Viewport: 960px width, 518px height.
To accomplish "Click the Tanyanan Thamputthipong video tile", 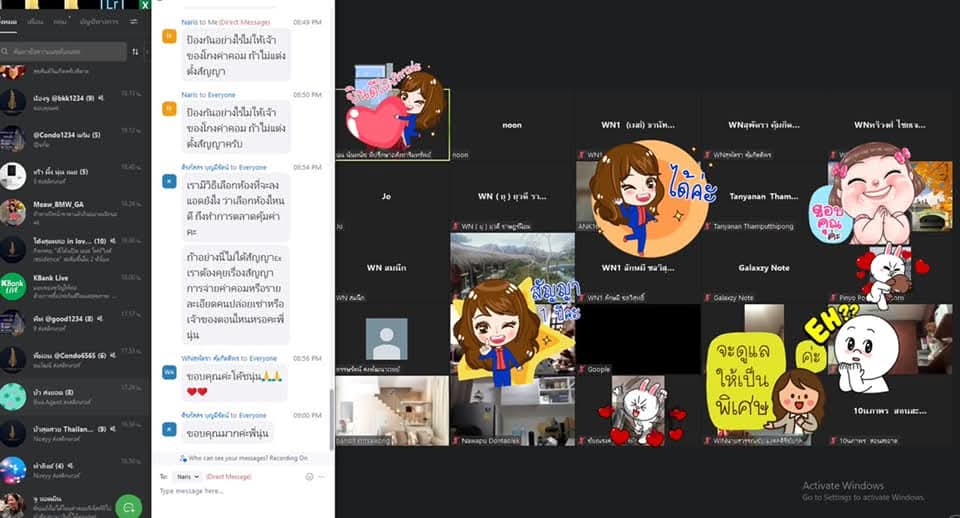I will click(764, 197).
